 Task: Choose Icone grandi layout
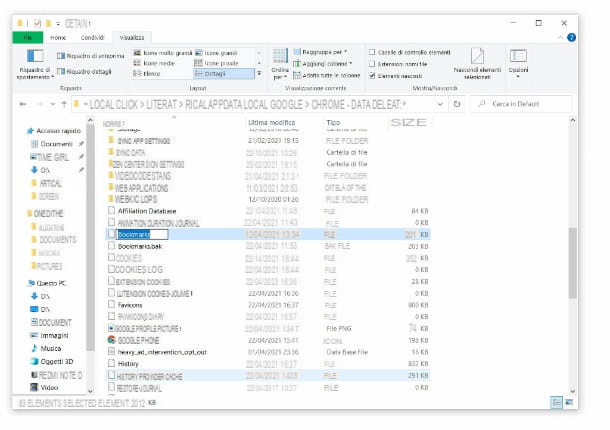click(217, 53)
